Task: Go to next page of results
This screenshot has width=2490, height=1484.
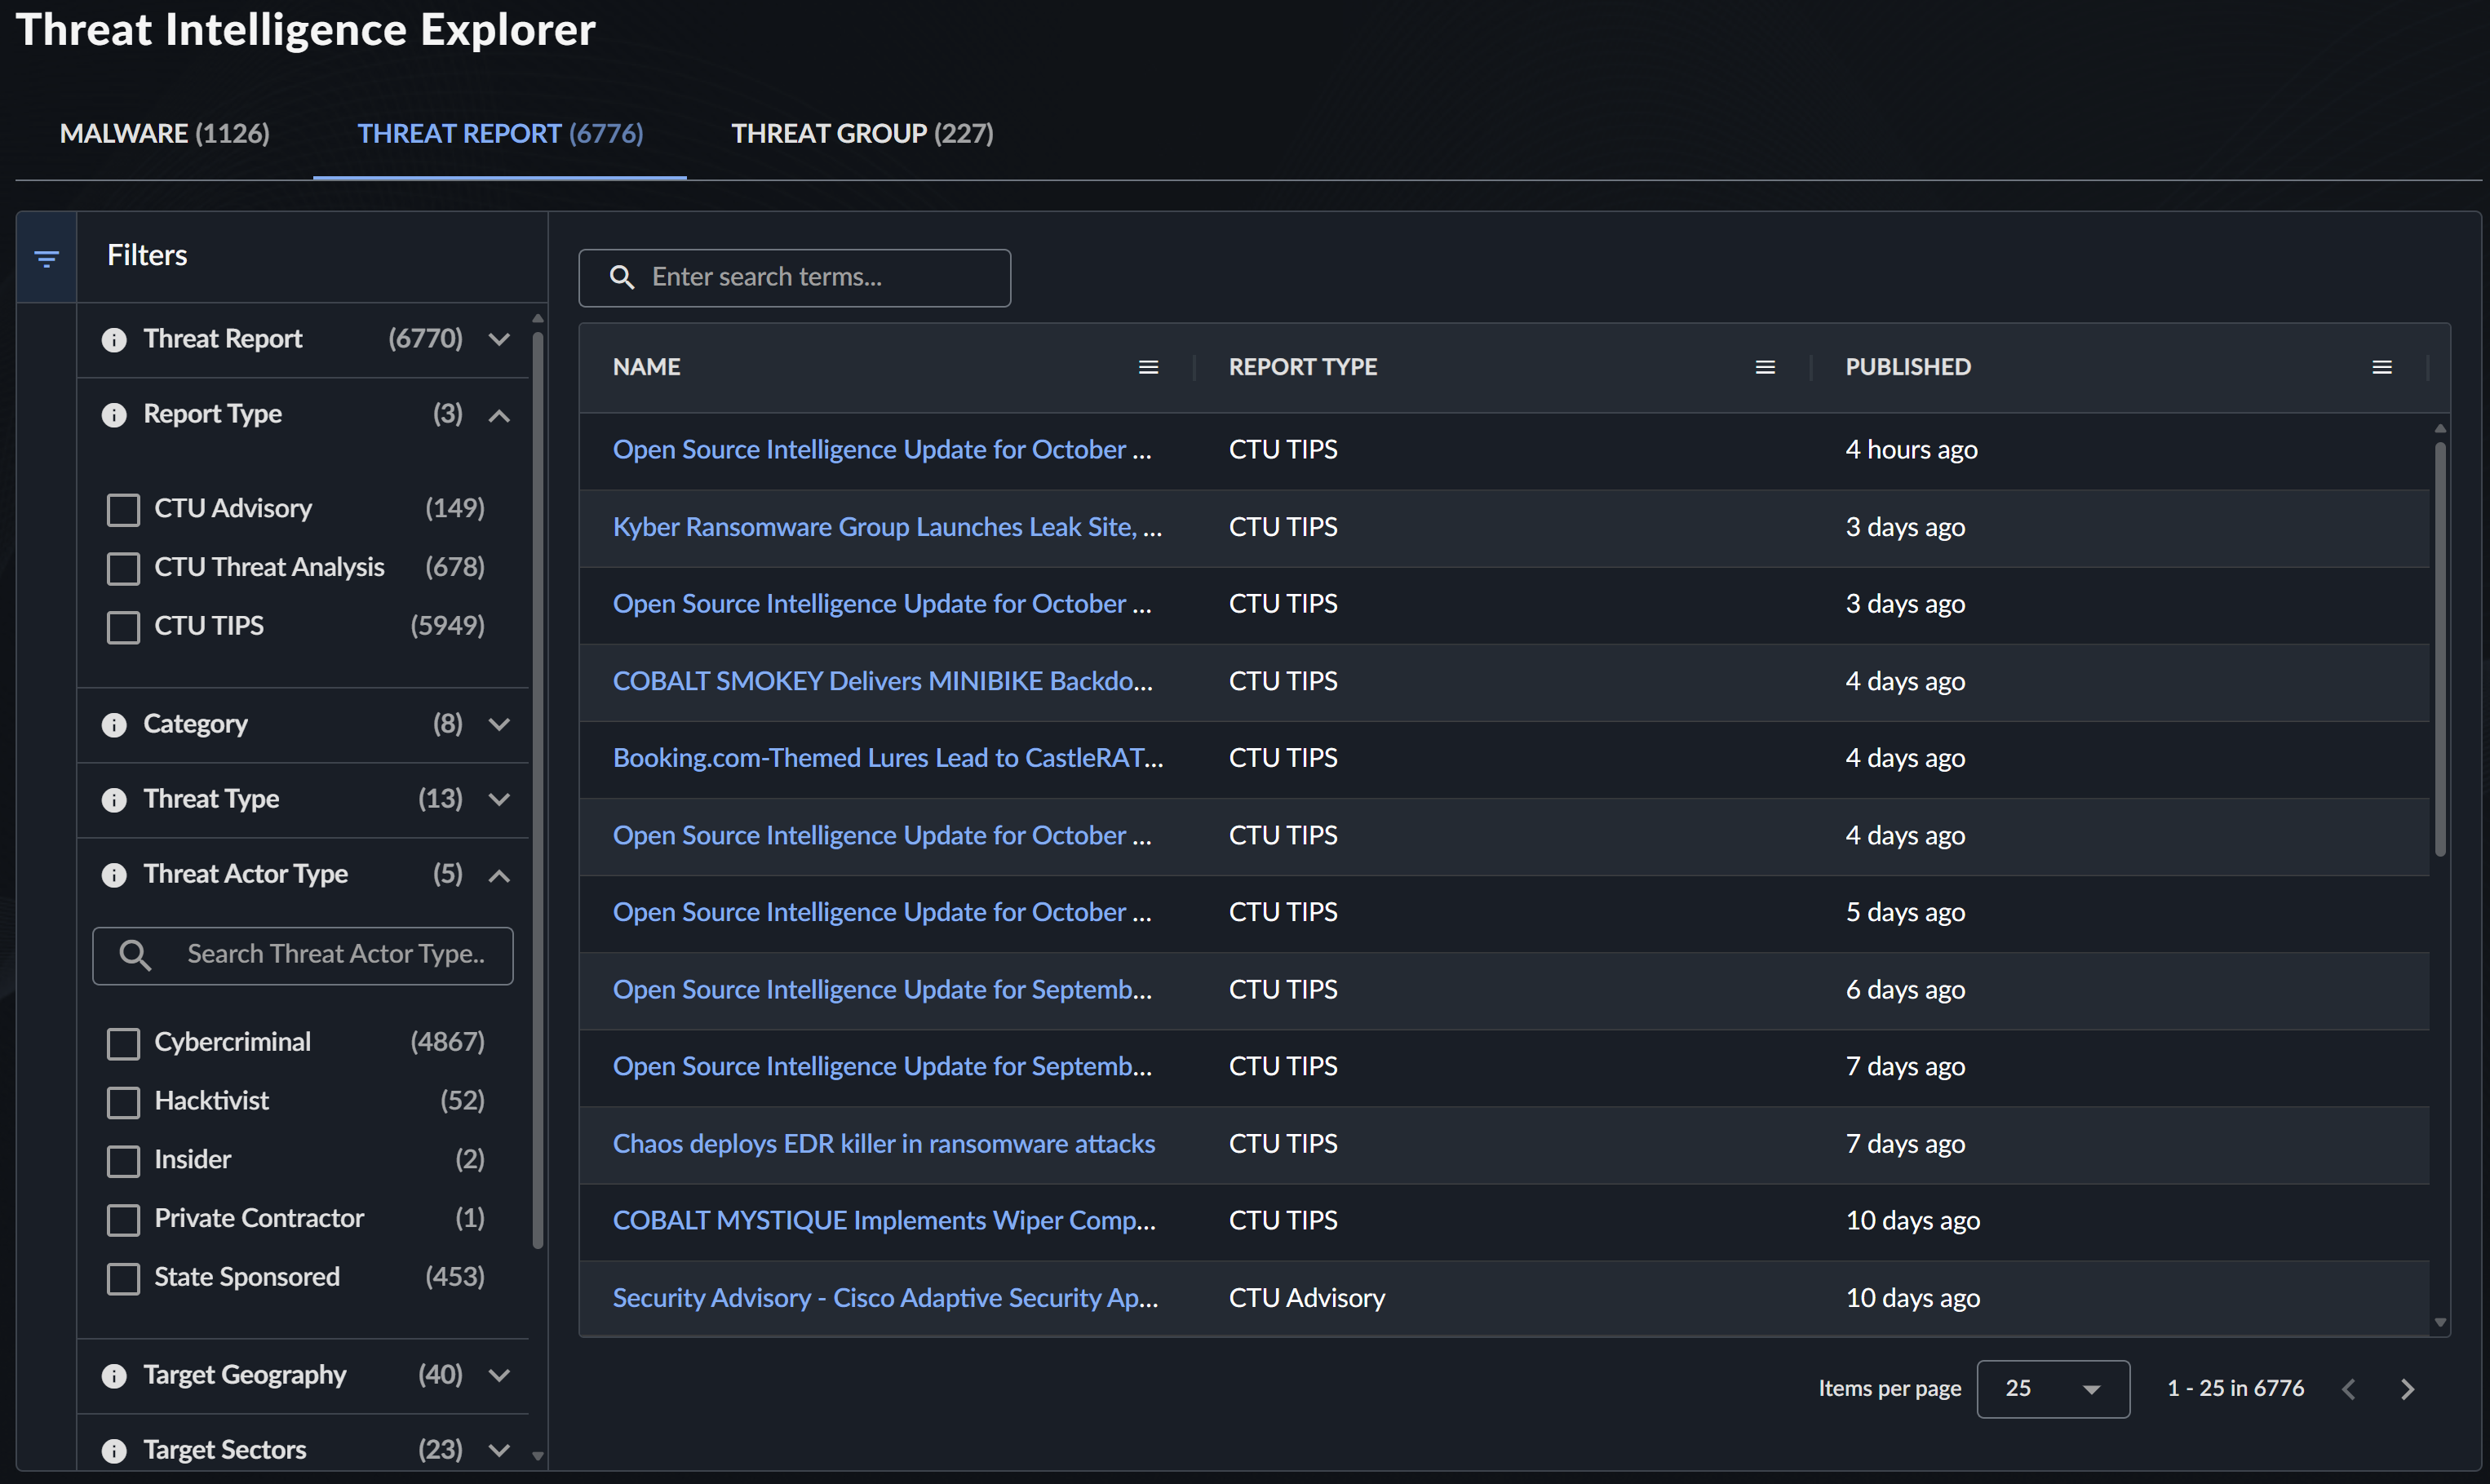Action: click(2407, 1388)
